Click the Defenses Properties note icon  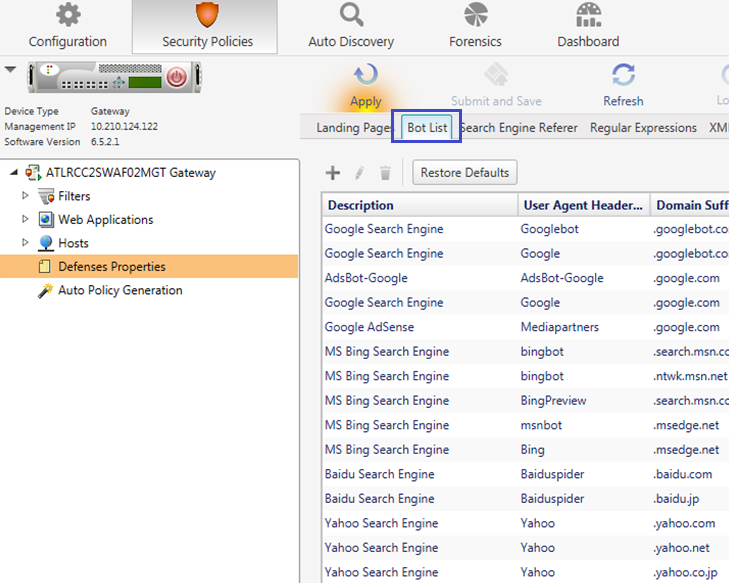(x=45, y=266)
